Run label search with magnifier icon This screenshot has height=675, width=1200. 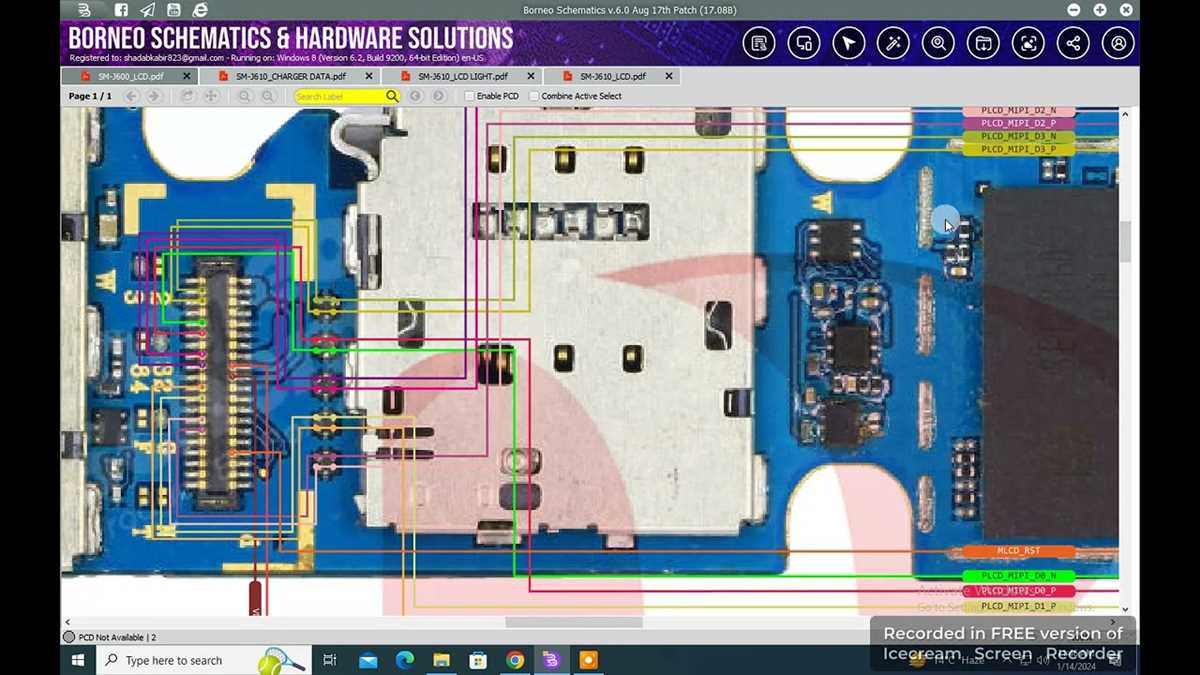coord(392,96)
